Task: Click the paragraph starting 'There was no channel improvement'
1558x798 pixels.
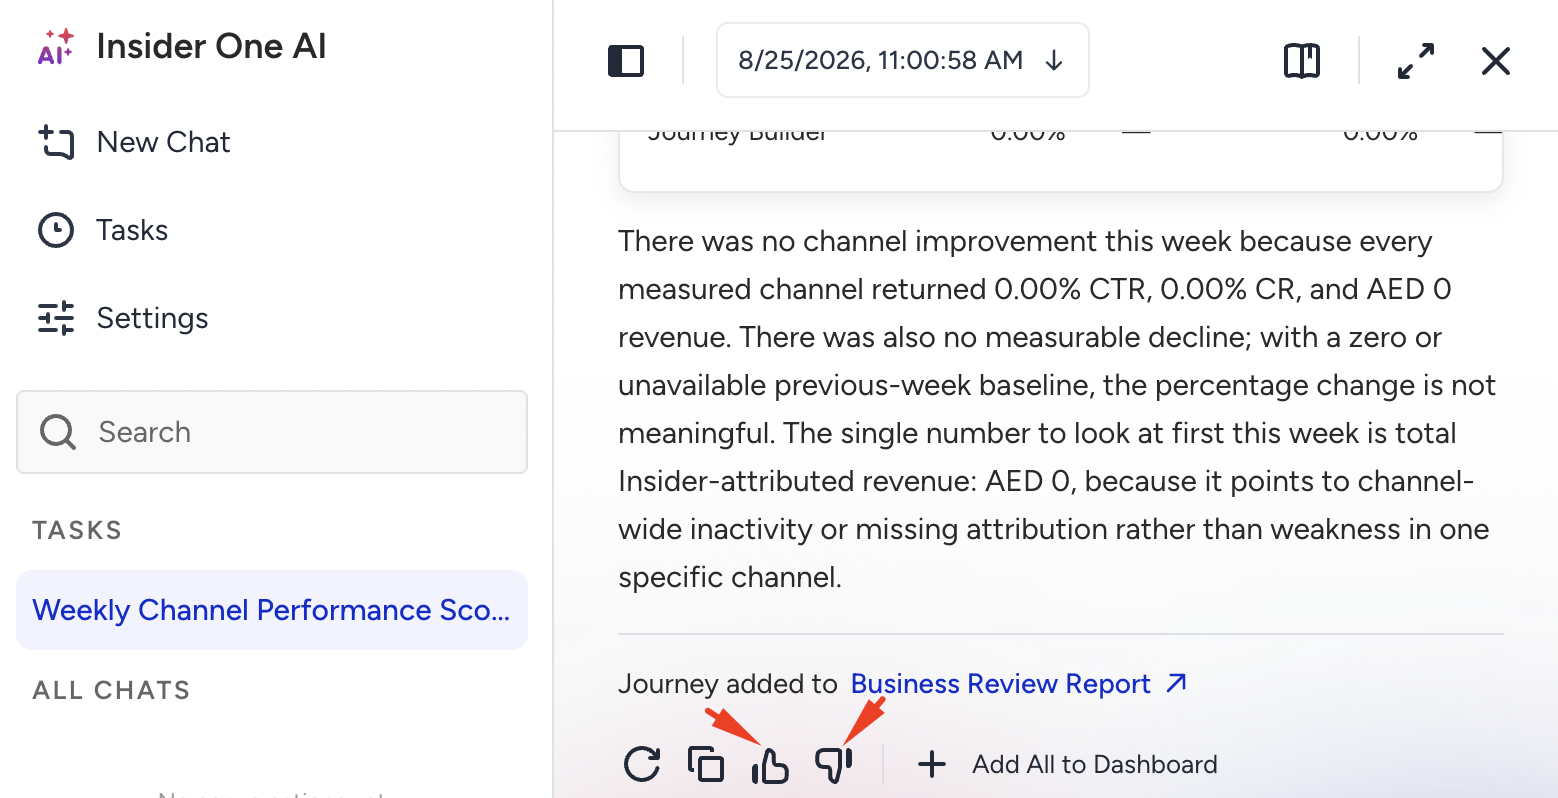Action: click(1058, 409)
